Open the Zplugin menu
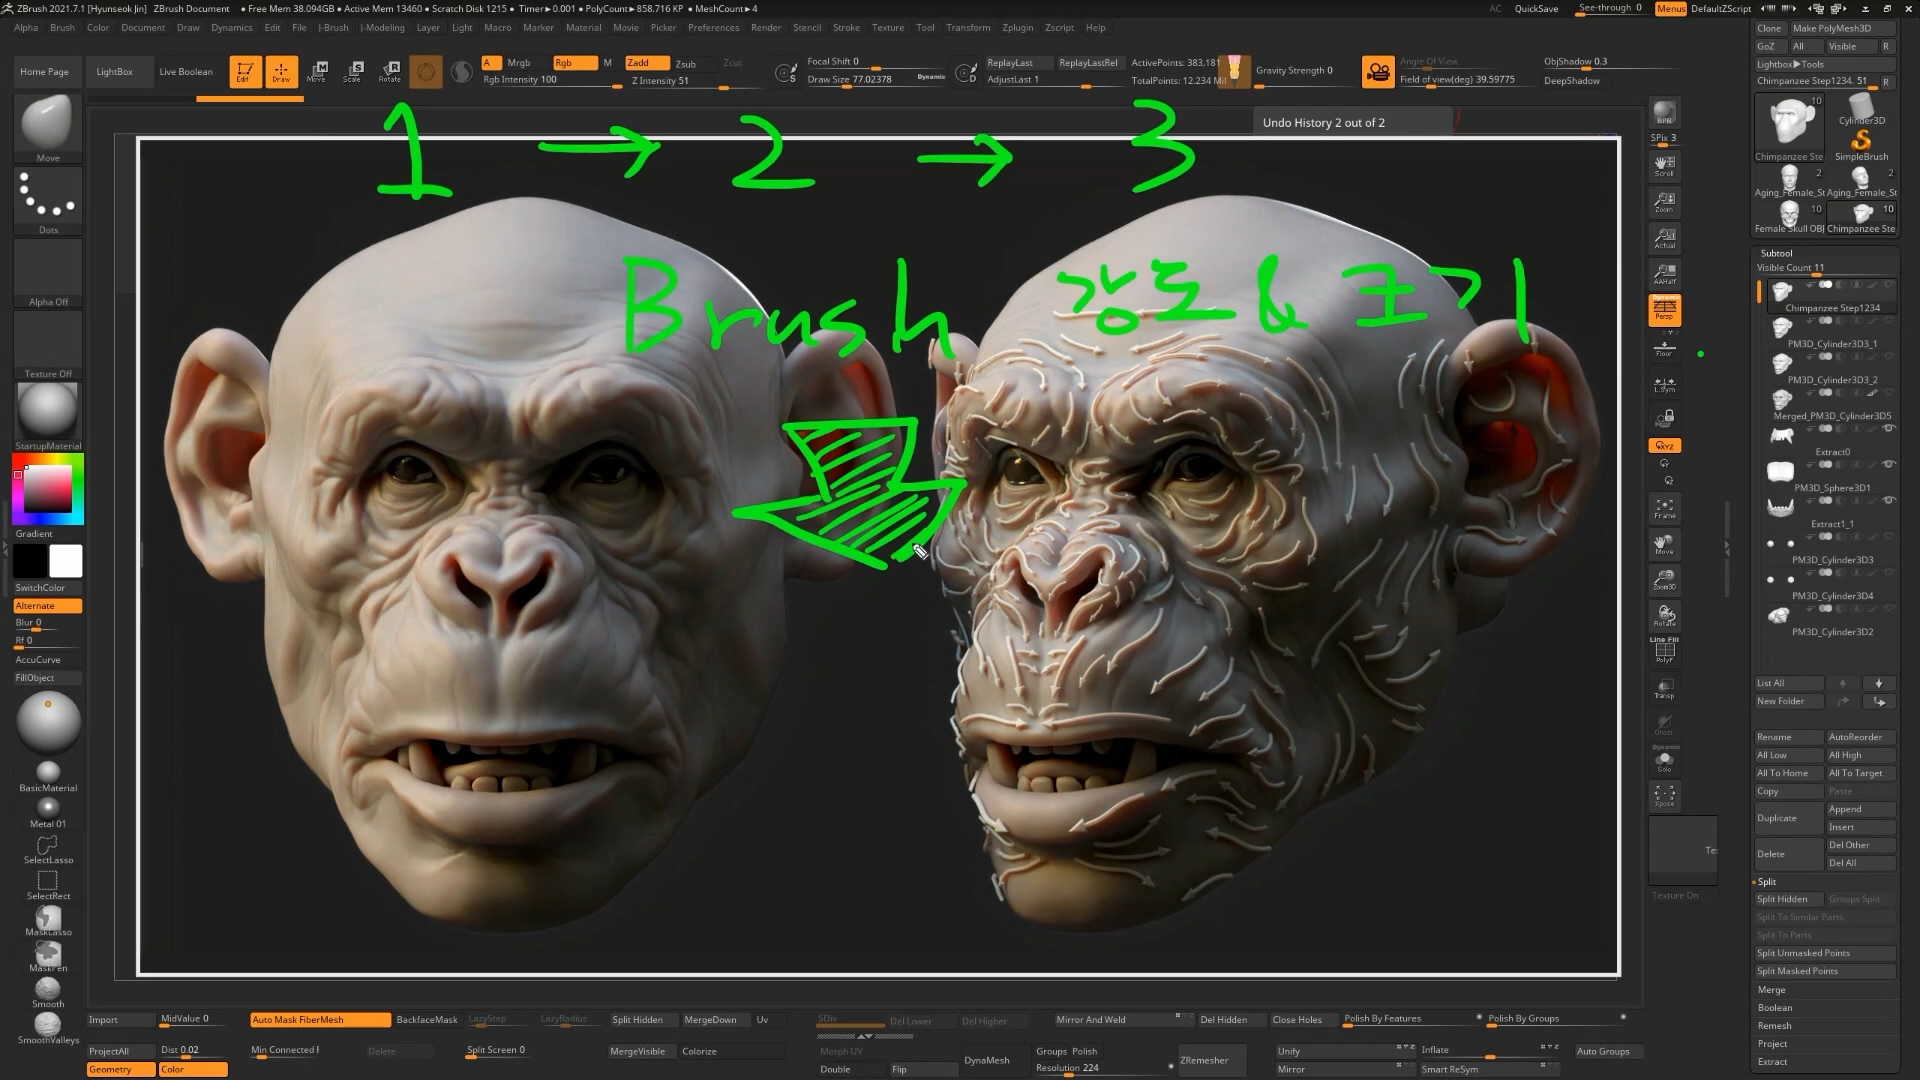This screenshot has height=1080, width=1920. point(1017,27)
